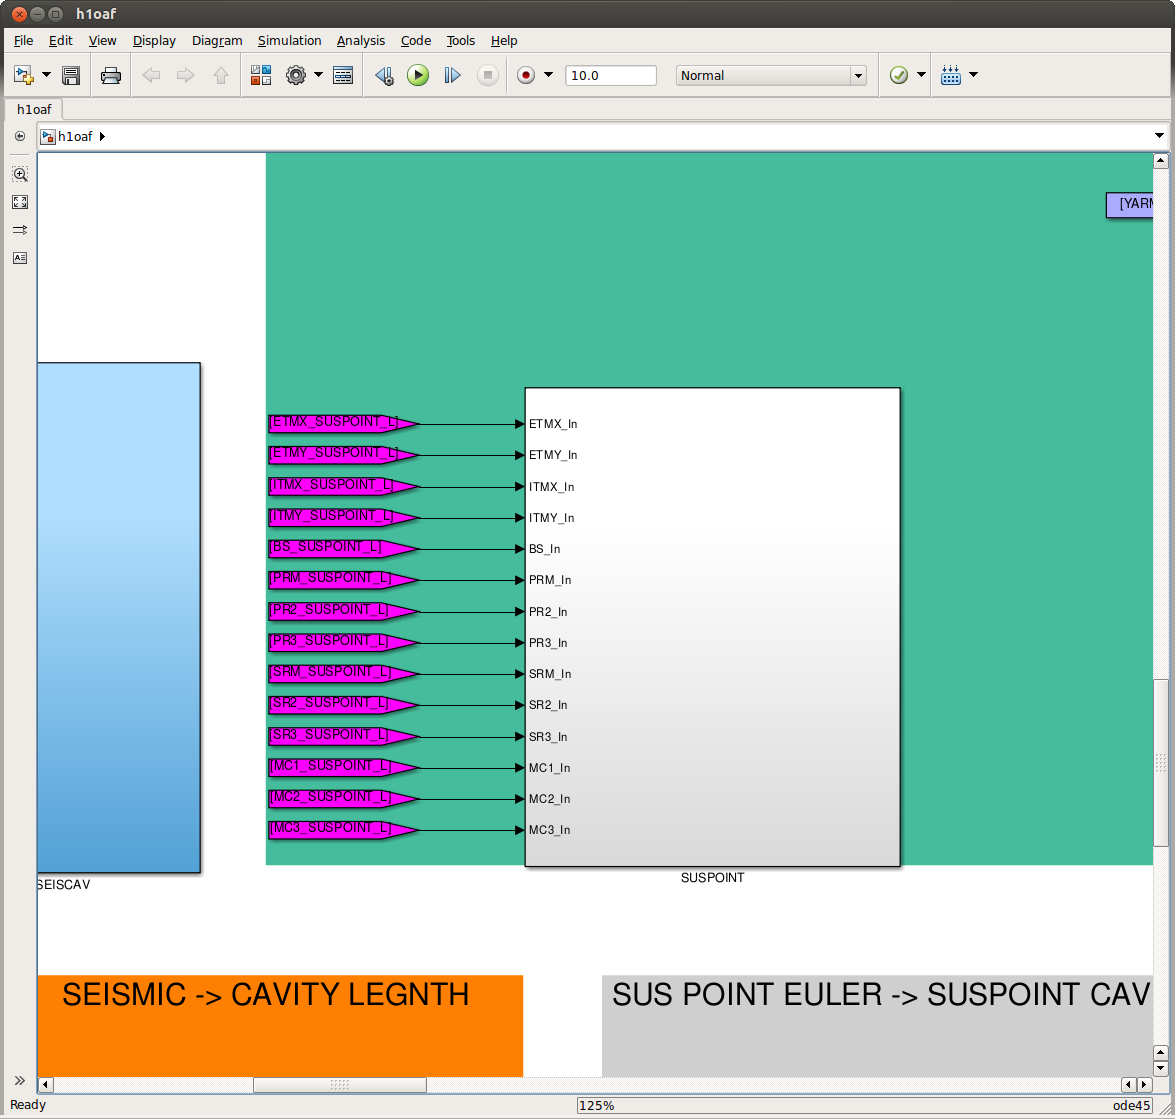Open the address bar dropdown arrow

pyautogui.click(x=1159, y=136)
